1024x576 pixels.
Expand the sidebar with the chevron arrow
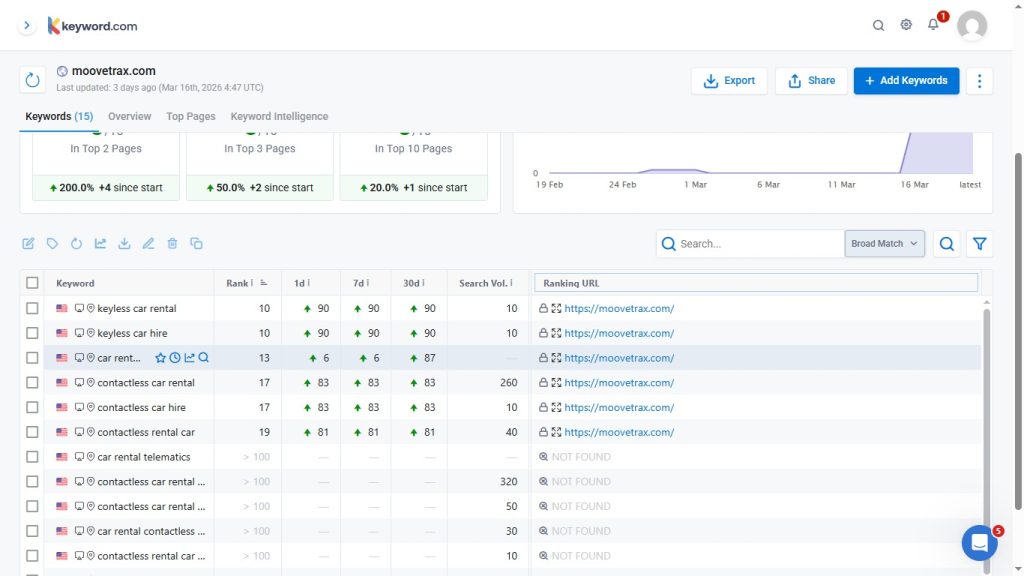(27, 25)
